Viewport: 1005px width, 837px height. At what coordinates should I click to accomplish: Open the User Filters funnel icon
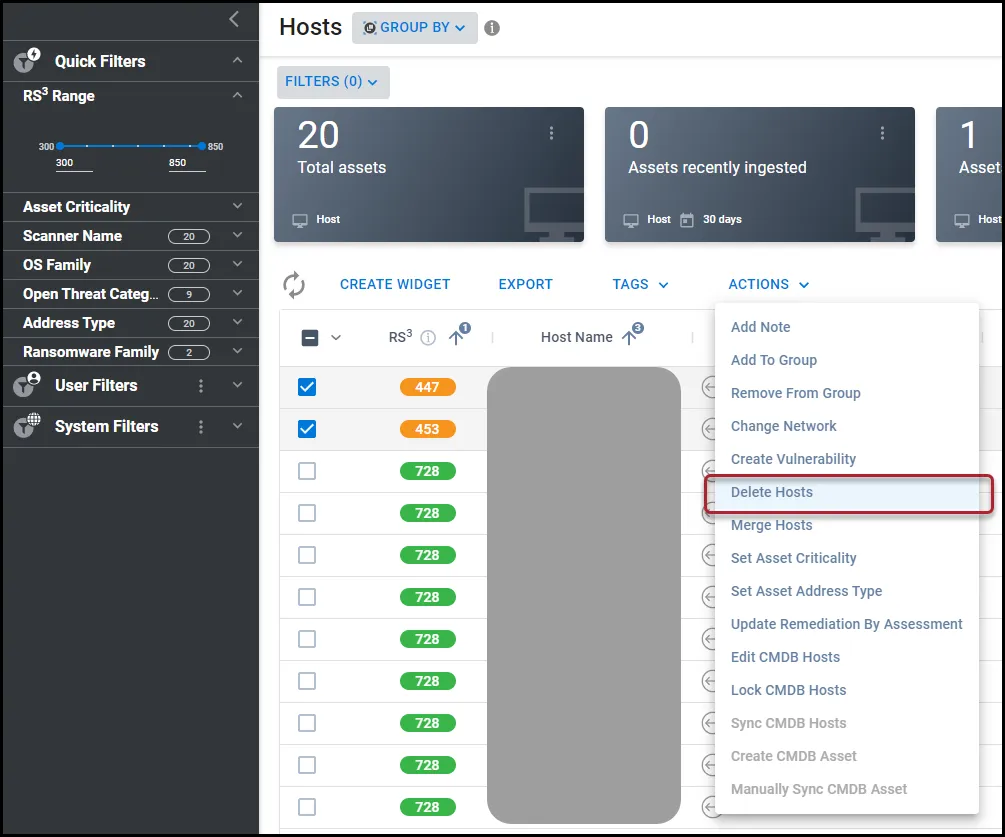(x=26, y=385)
